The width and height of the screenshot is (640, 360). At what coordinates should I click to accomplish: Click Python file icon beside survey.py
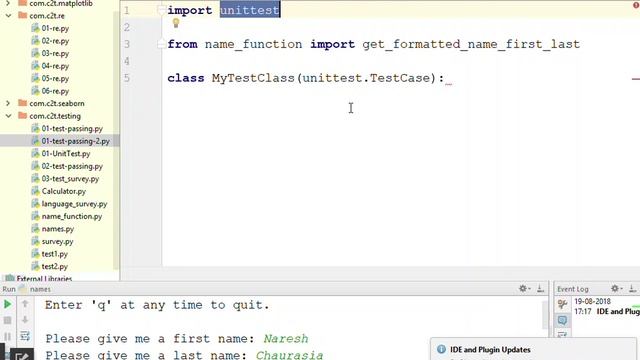coord(36,241)
